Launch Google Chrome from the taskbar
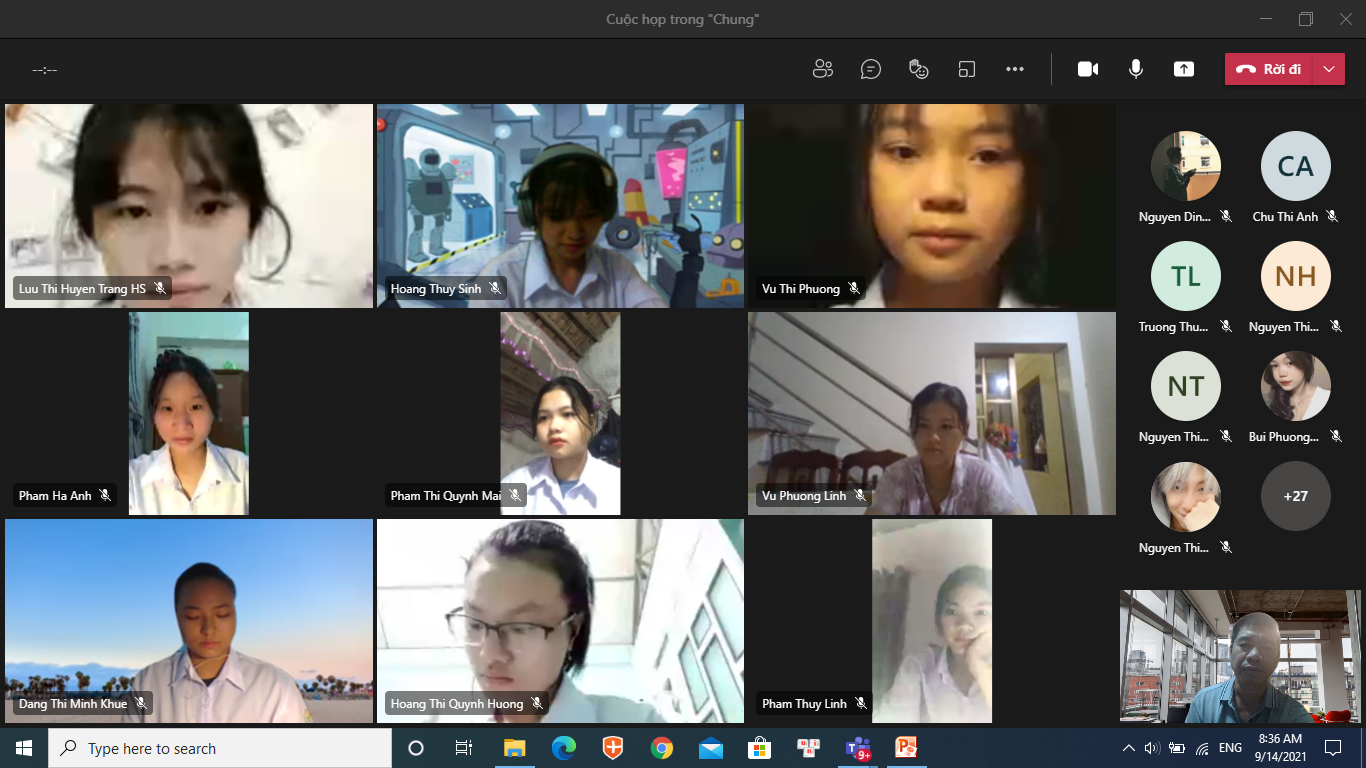1366x768 pixels. click(662, 748)
